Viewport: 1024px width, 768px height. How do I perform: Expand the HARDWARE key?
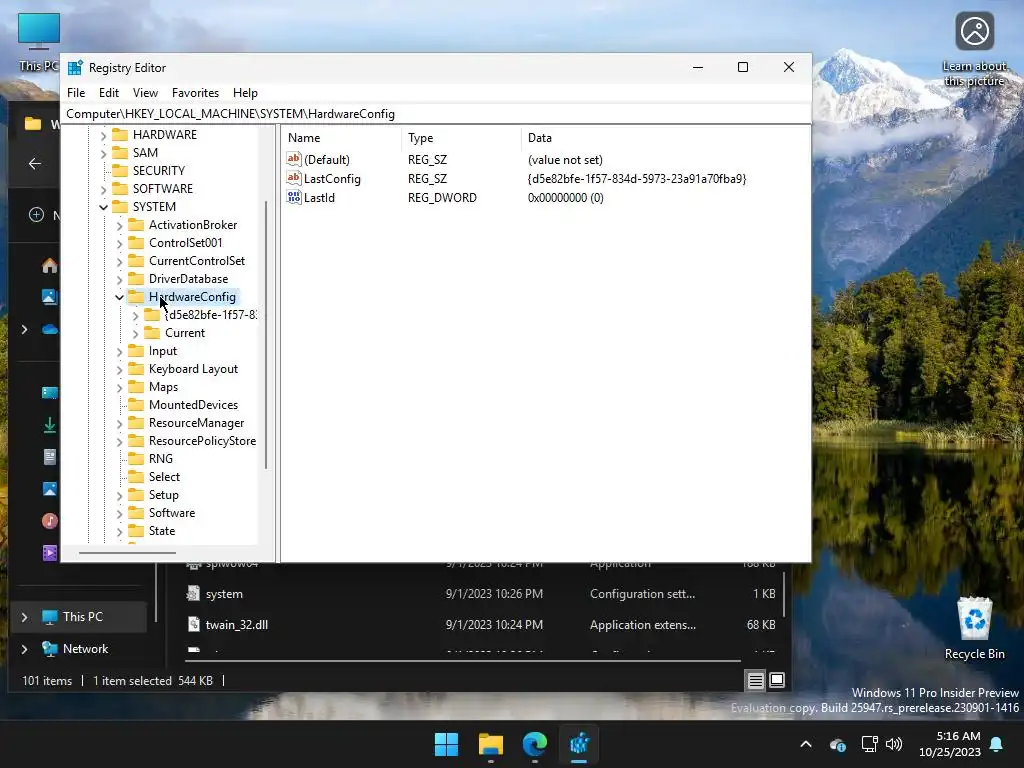[x=103, y=136]
